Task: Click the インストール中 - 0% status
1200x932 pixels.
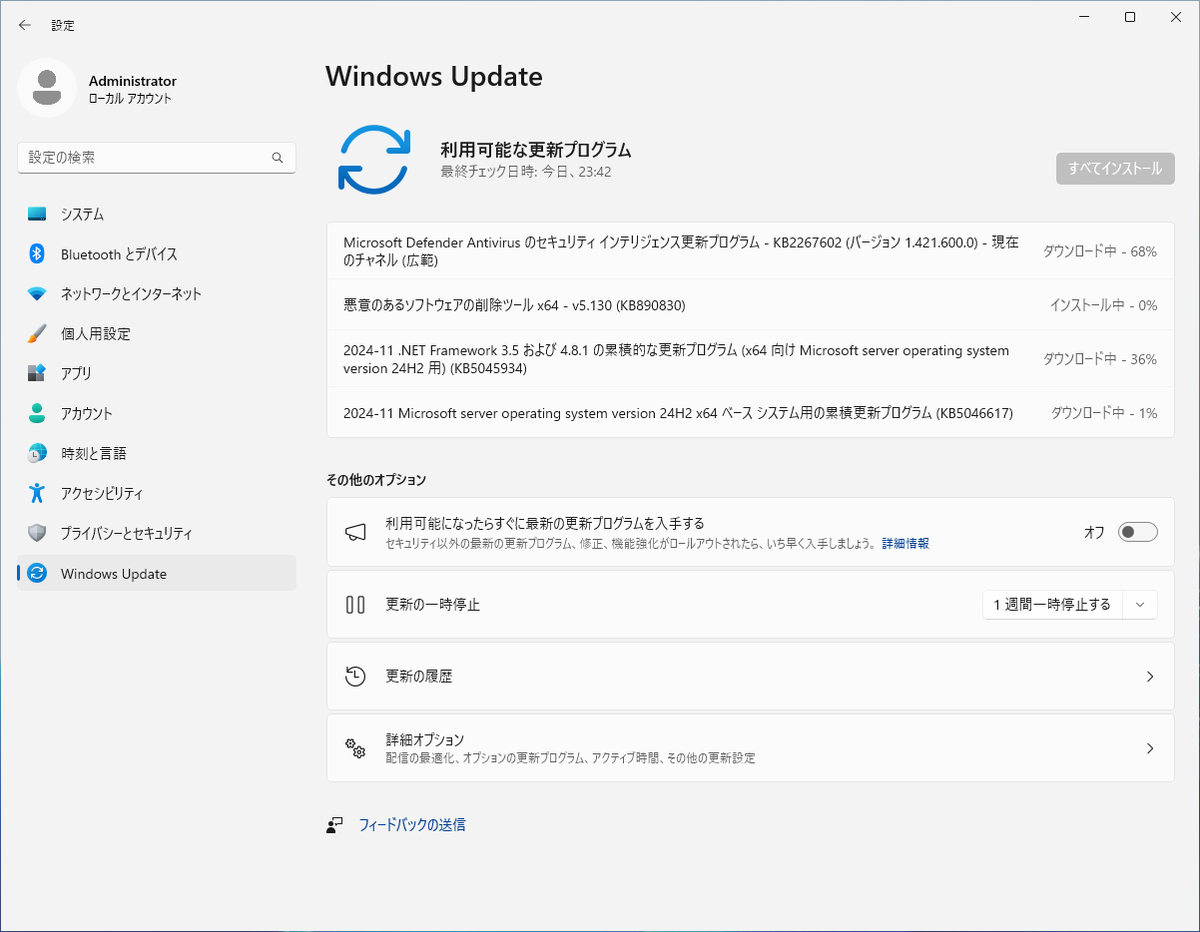Action: 1103,305
